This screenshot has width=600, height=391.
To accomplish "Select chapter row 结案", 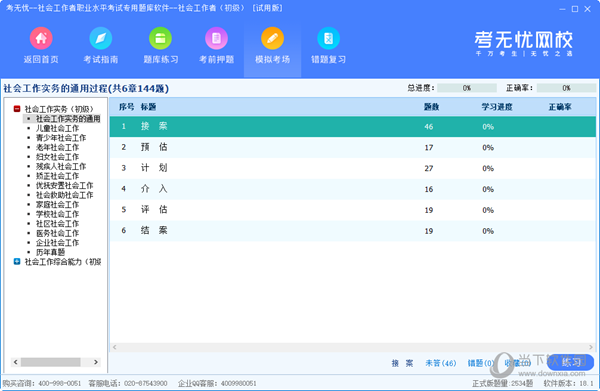I will (x=353, y=231).
